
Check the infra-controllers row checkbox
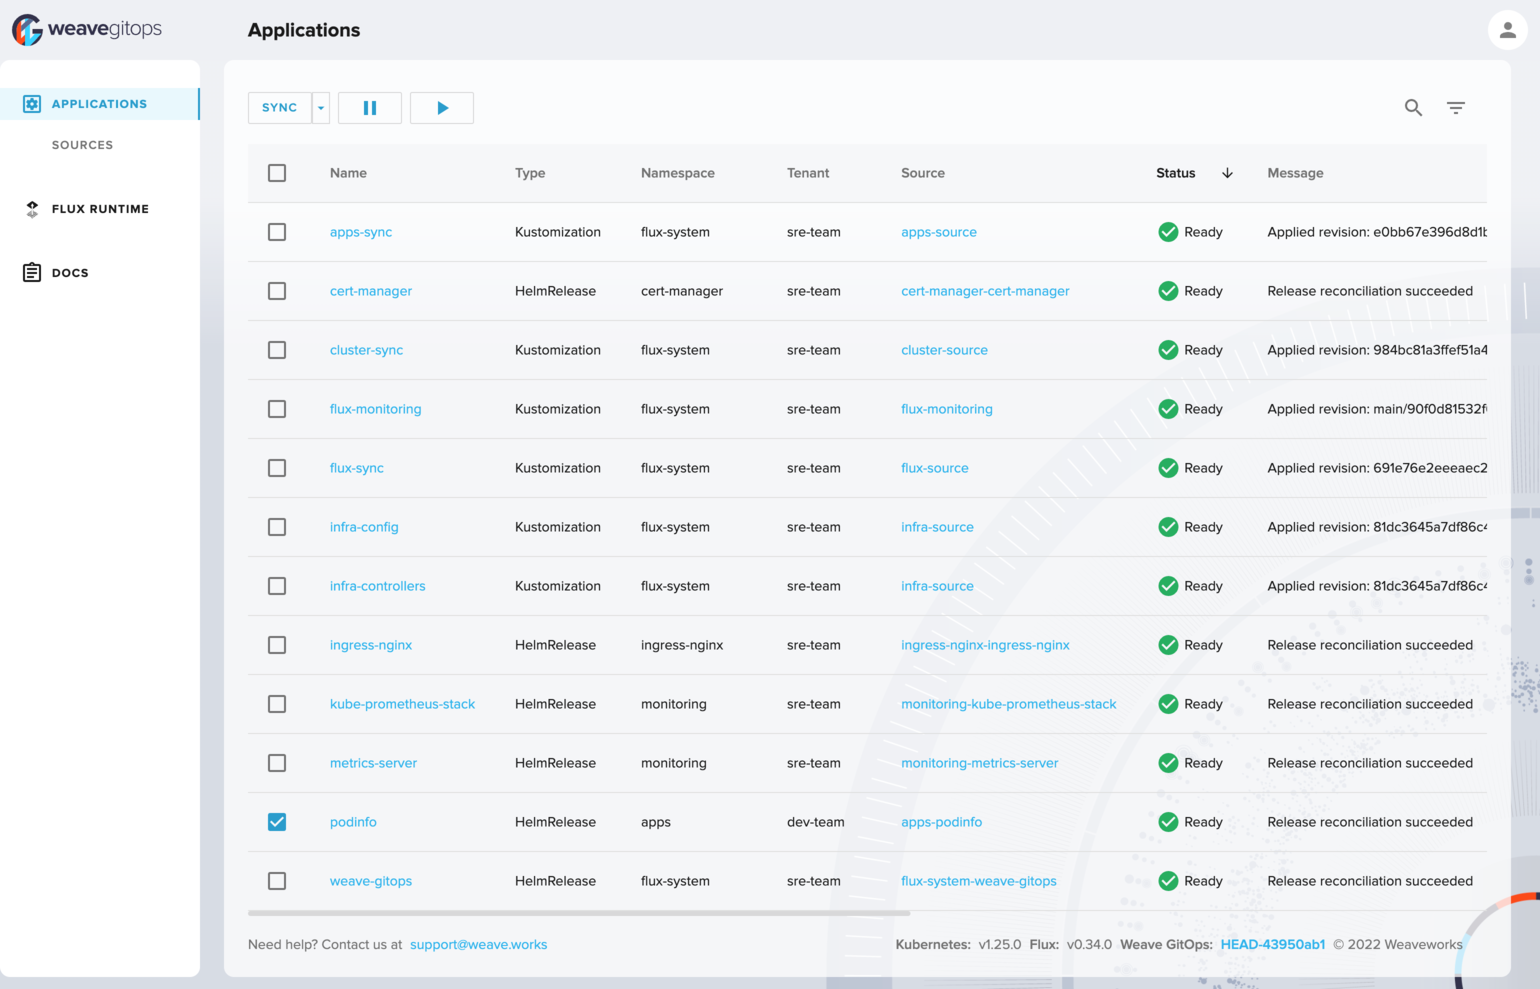(277, 586)
